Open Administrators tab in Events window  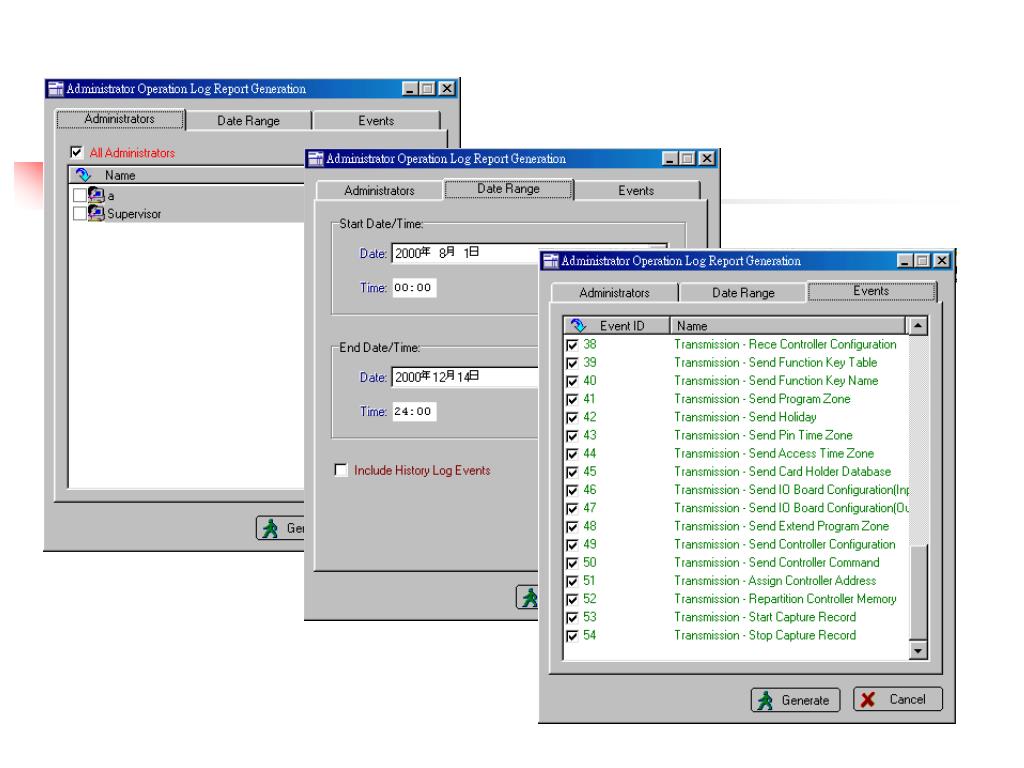pyautogui.click(x=614, y=293)
